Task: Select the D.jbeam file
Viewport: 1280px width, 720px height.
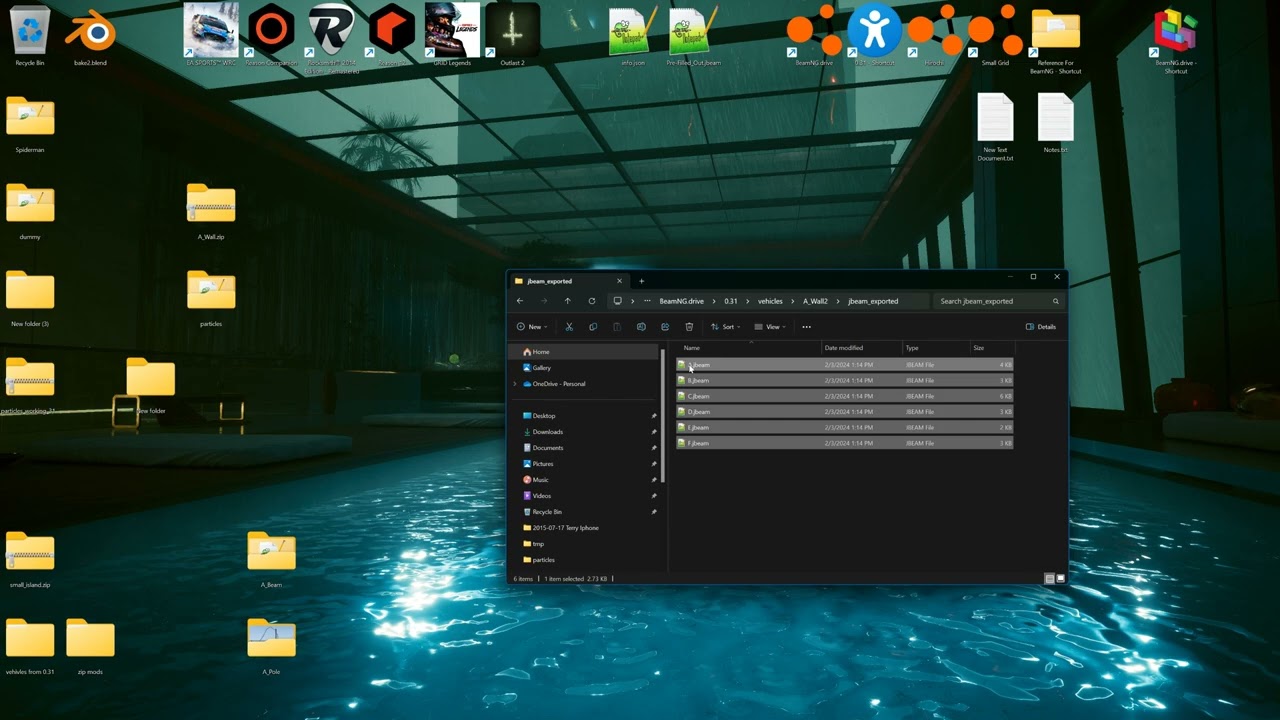Action: (x=845, y=412)
